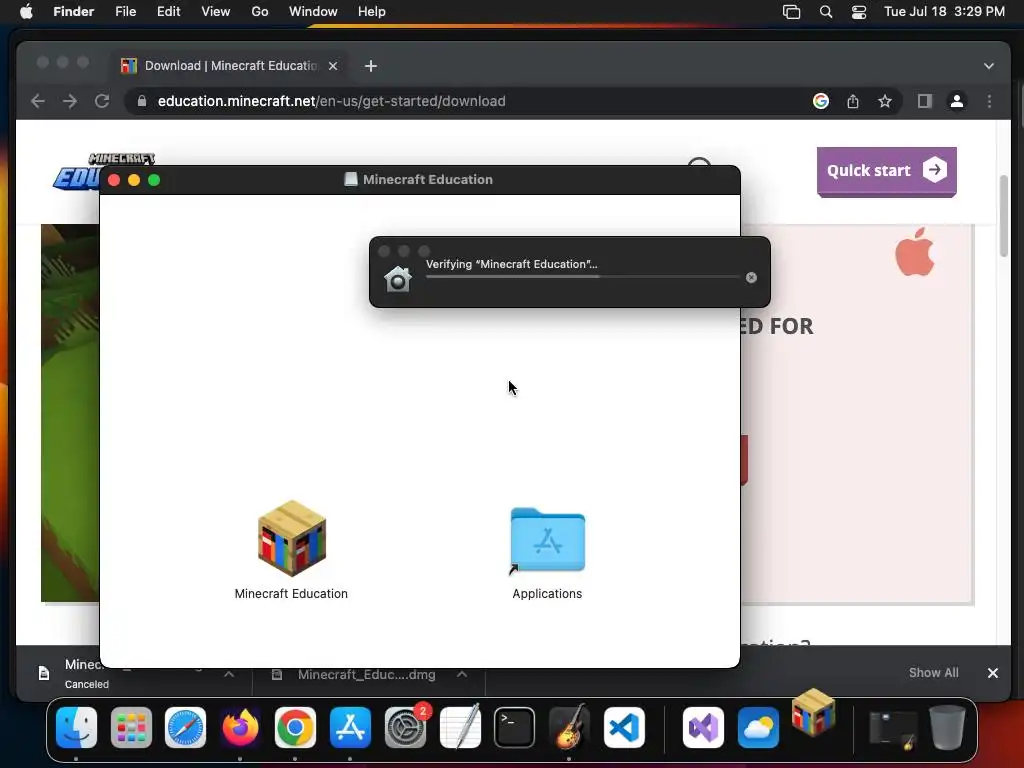Screen dimensions: 1024x768
Task: Bookmark this page with the star icon
Action: click(885, 101)
